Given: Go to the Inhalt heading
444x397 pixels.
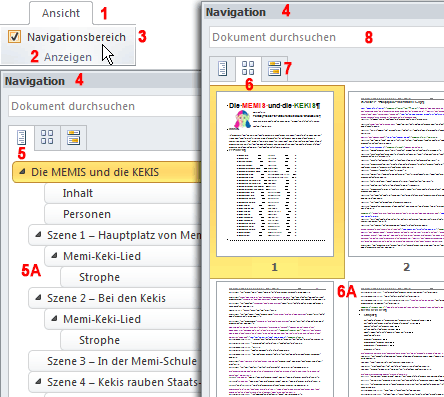Looking at the screenshot, I should [x=123, y=193].
